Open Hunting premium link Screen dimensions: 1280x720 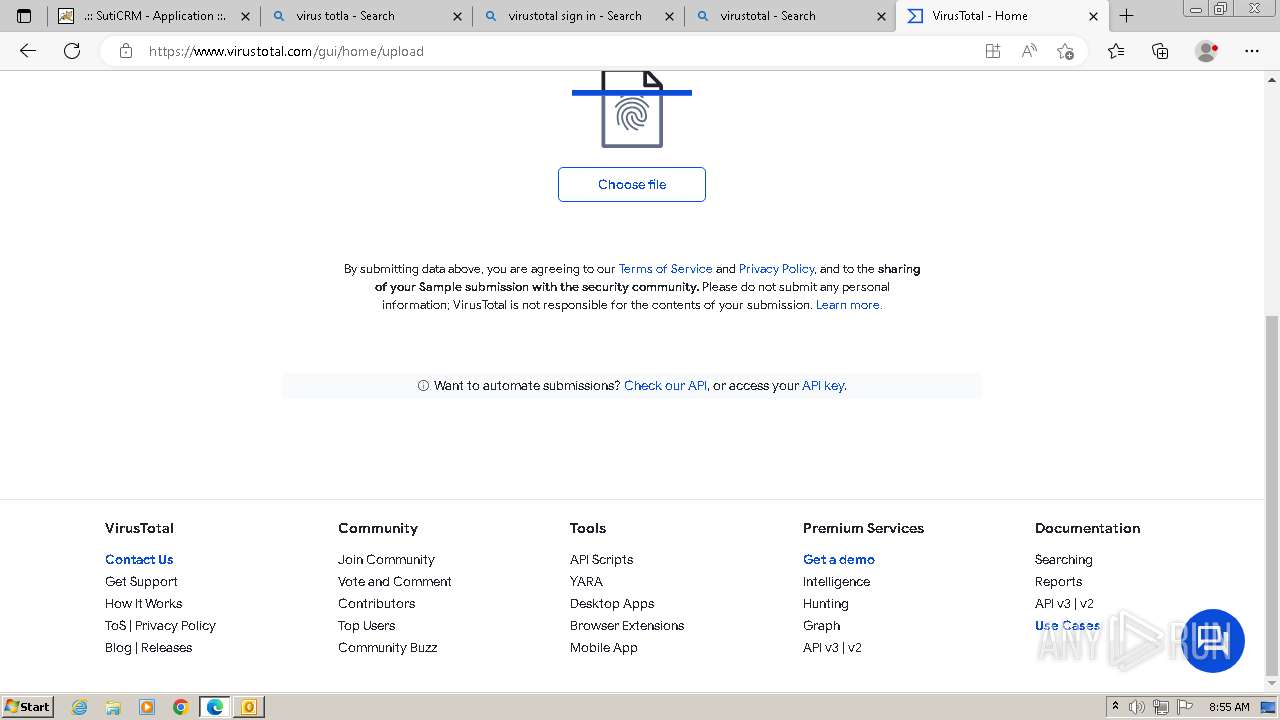point(825,603)
